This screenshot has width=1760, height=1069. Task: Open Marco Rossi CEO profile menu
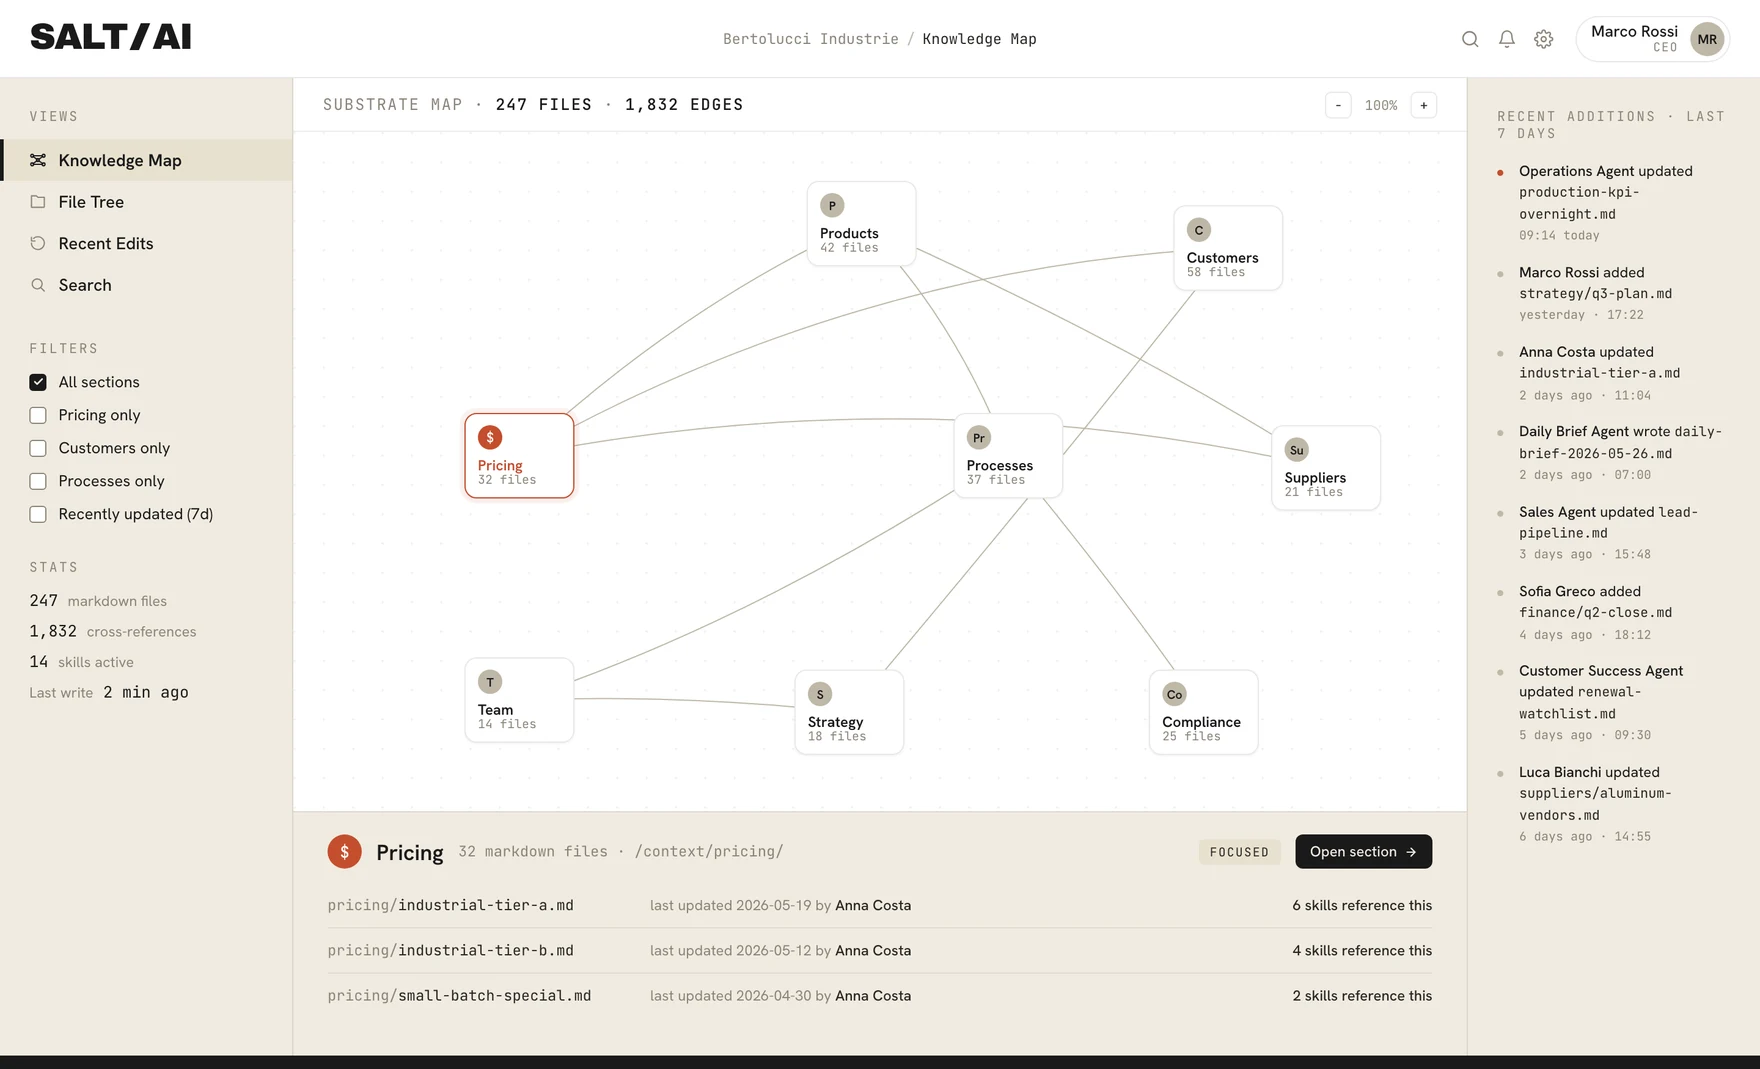tap(1652, 39)
